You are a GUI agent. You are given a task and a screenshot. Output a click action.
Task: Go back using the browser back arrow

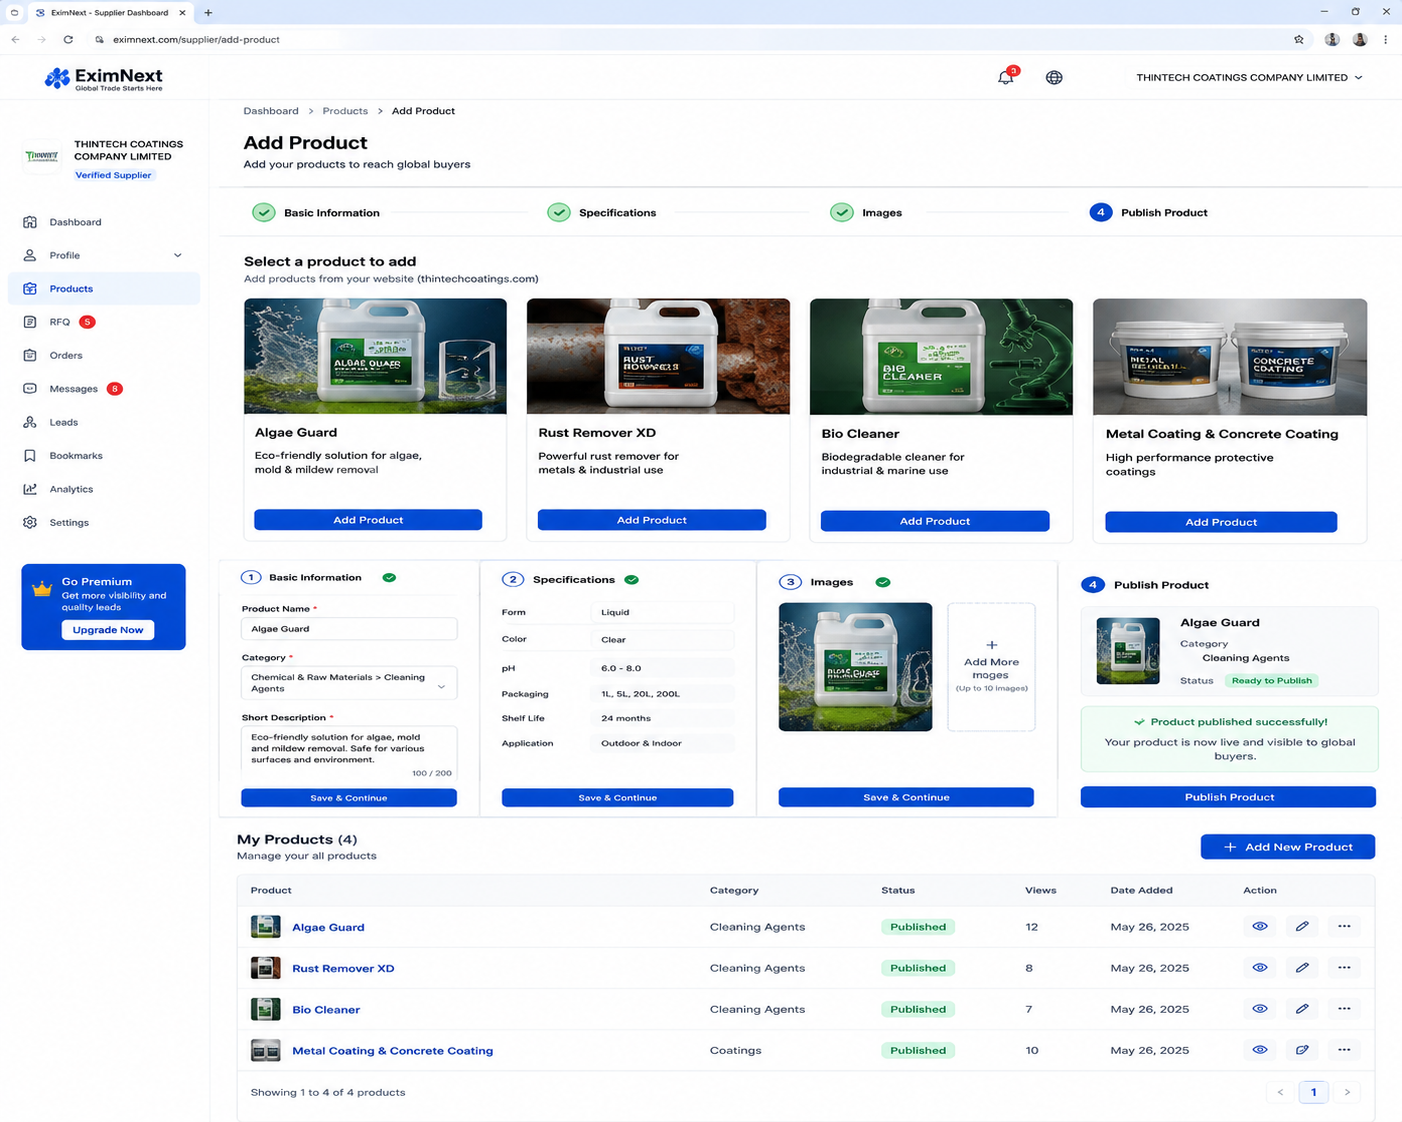coord(15,40)
